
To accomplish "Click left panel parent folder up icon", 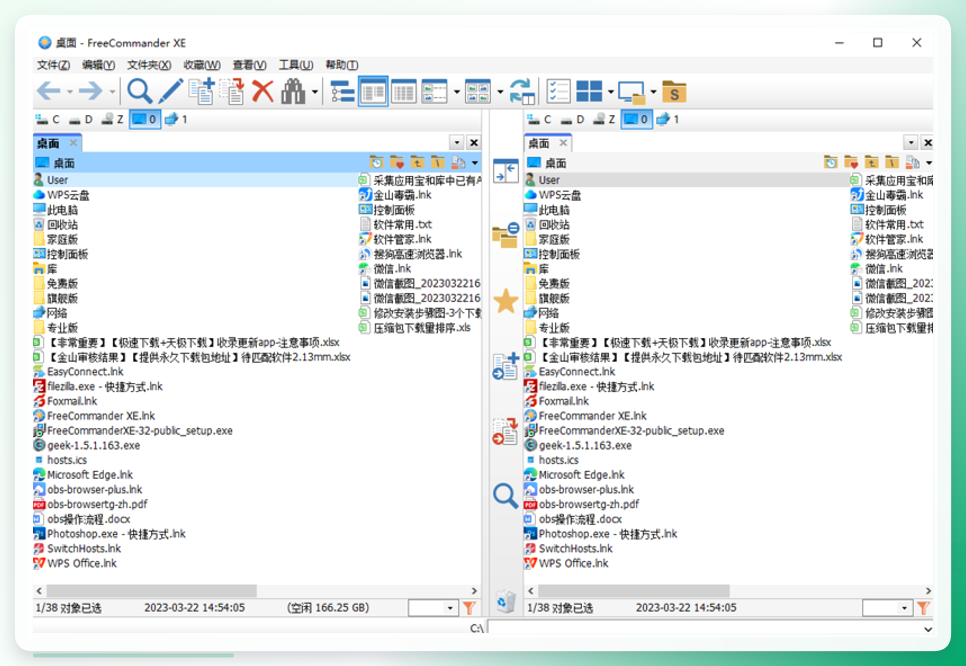I will (417, 163).
